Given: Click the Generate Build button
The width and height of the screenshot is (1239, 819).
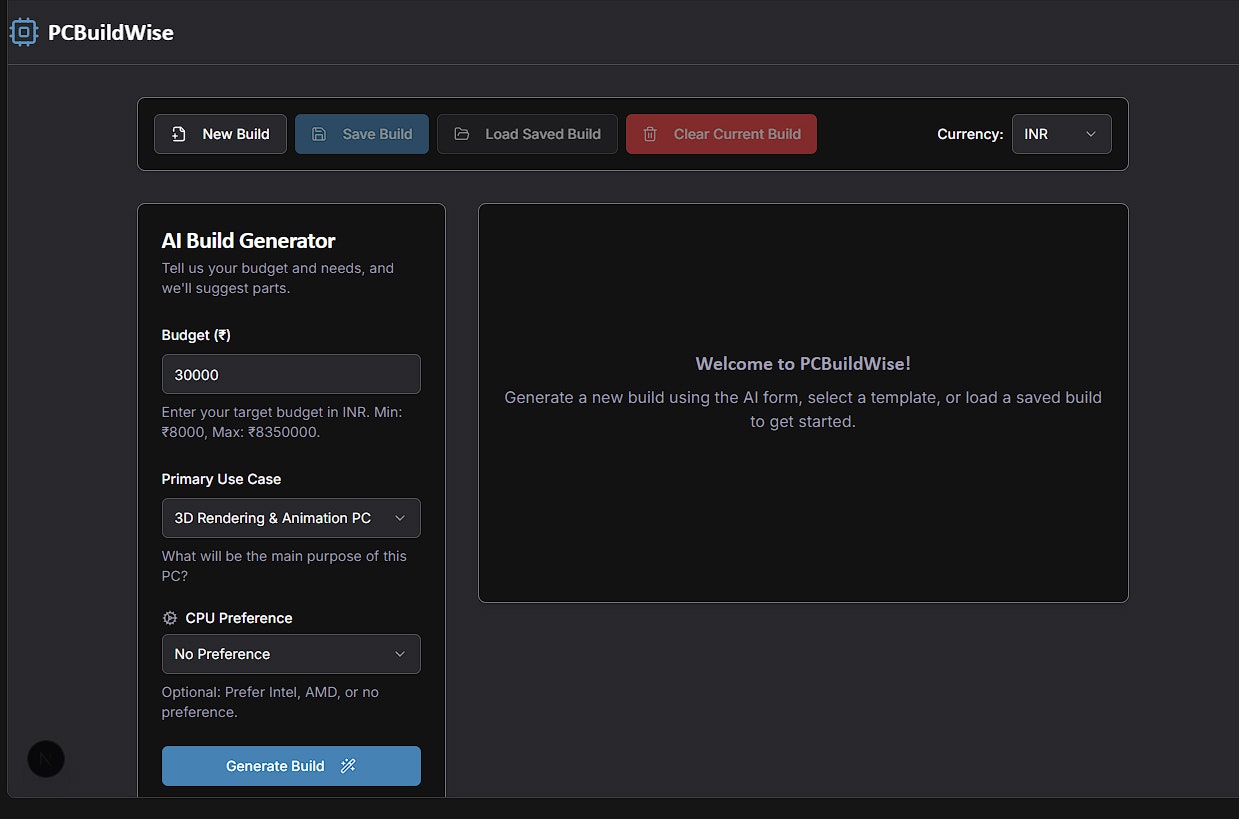Looking at the screenshot, I should click(291, 766).
